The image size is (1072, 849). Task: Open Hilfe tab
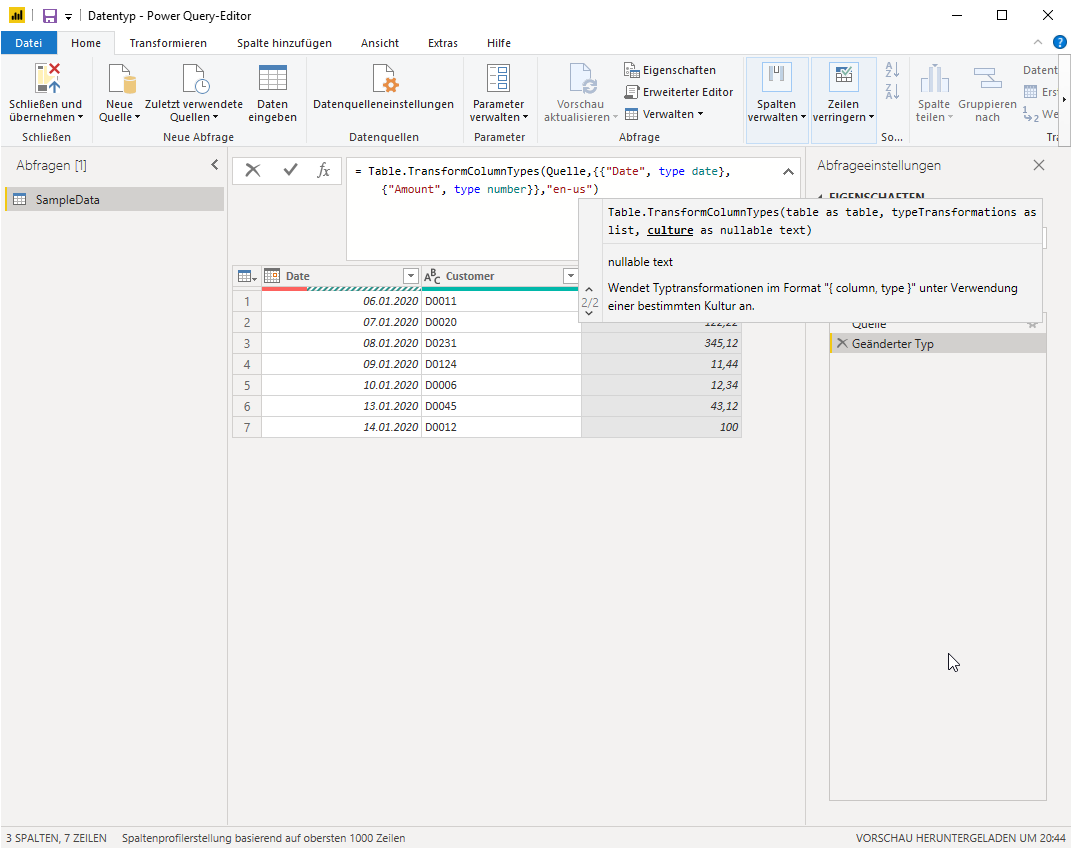click(499, 42)
